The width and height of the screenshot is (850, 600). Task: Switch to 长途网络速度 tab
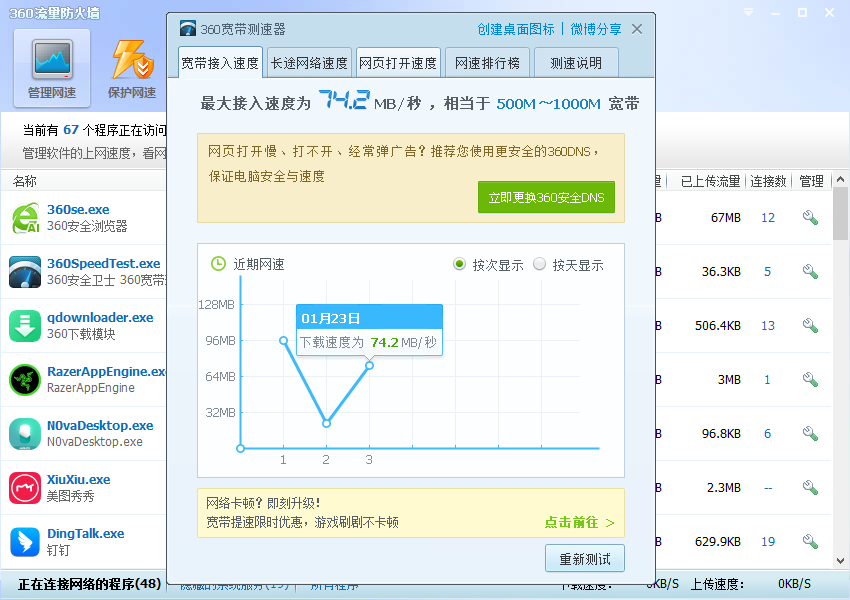[309, 63]
